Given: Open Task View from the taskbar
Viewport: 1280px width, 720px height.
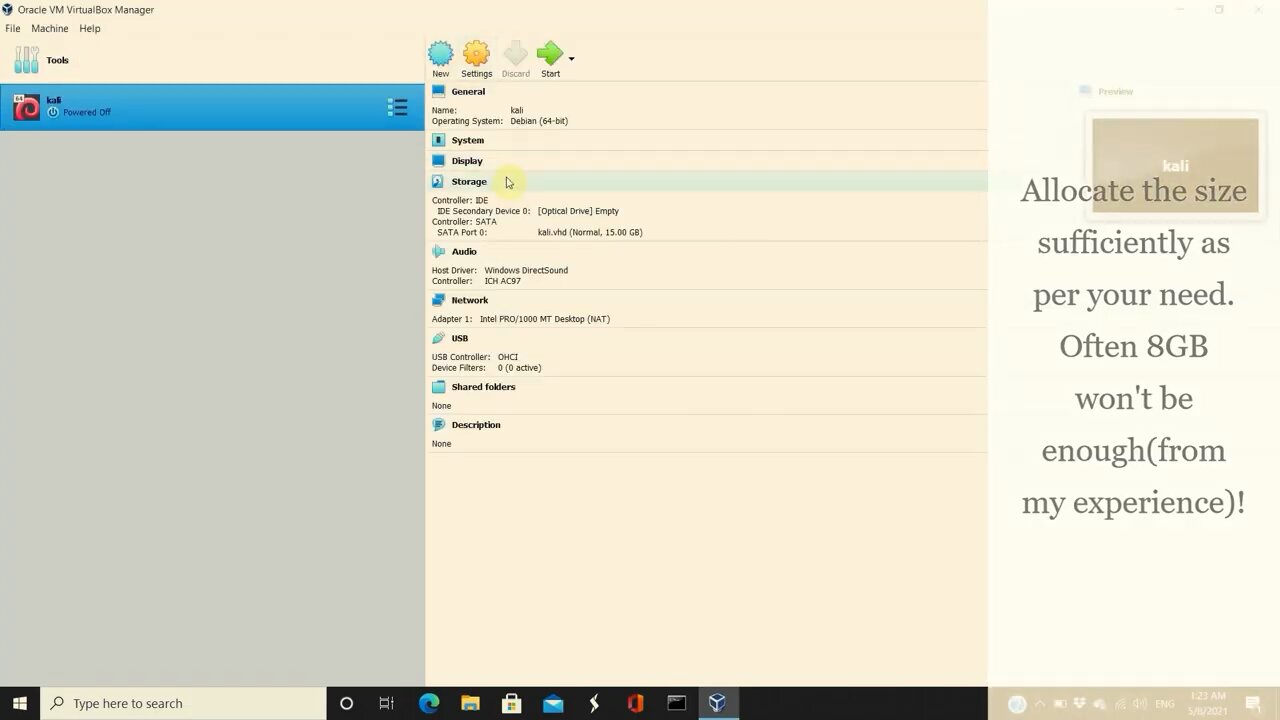Looking at the screenshot, I should (387, 703).
